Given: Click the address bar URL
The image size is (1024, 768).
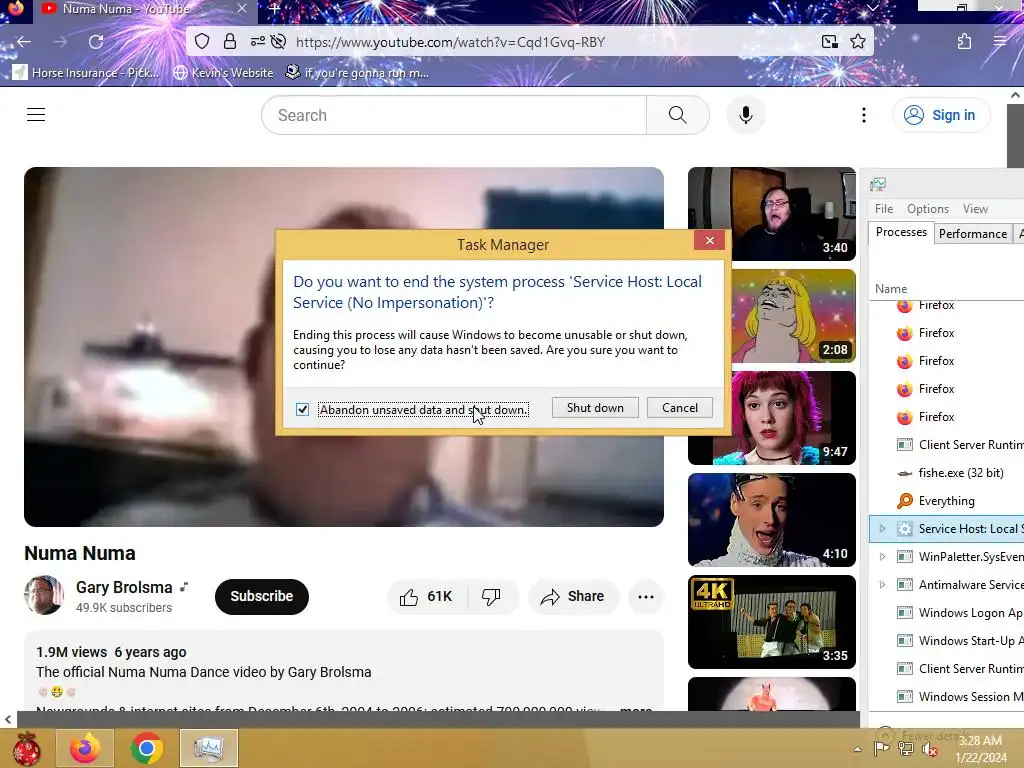Looking at the screenshot, I should 450,42.
